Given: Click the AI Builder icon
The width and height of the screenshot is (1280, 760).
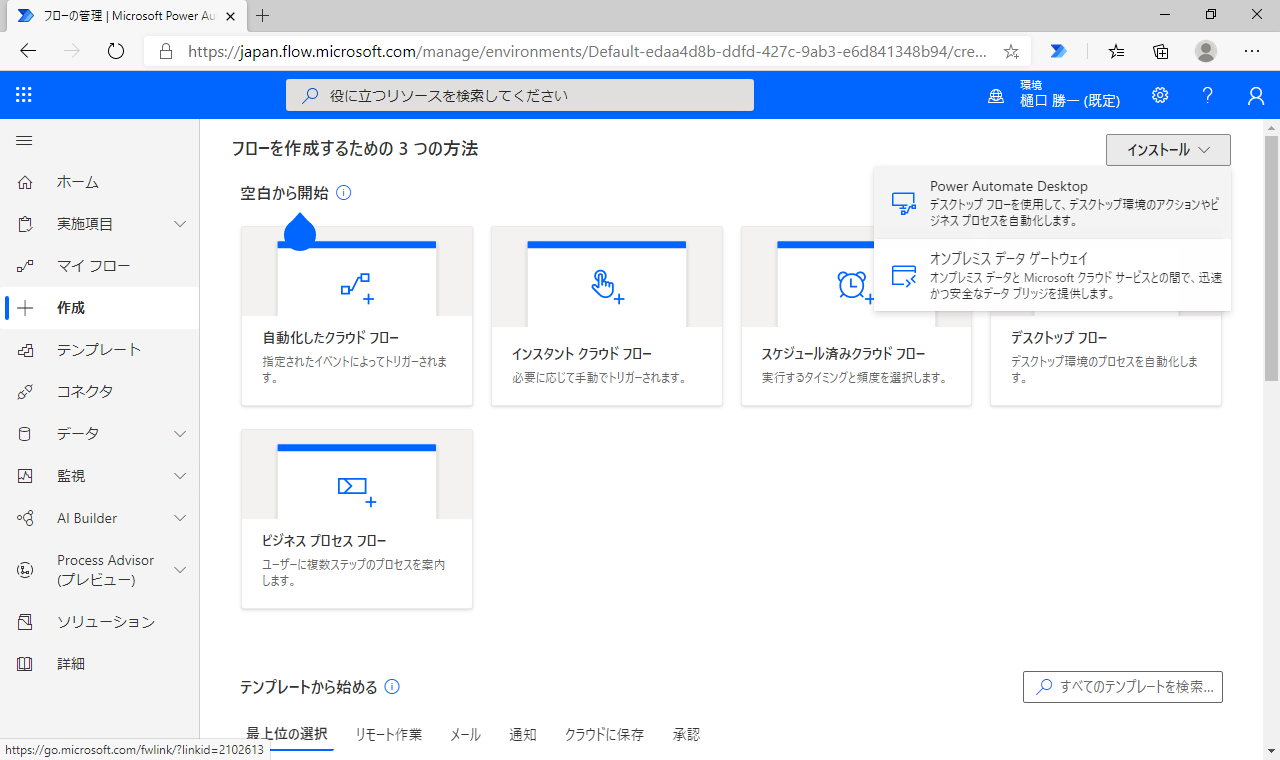Looking at the screenshot, I should pos(25,518).
